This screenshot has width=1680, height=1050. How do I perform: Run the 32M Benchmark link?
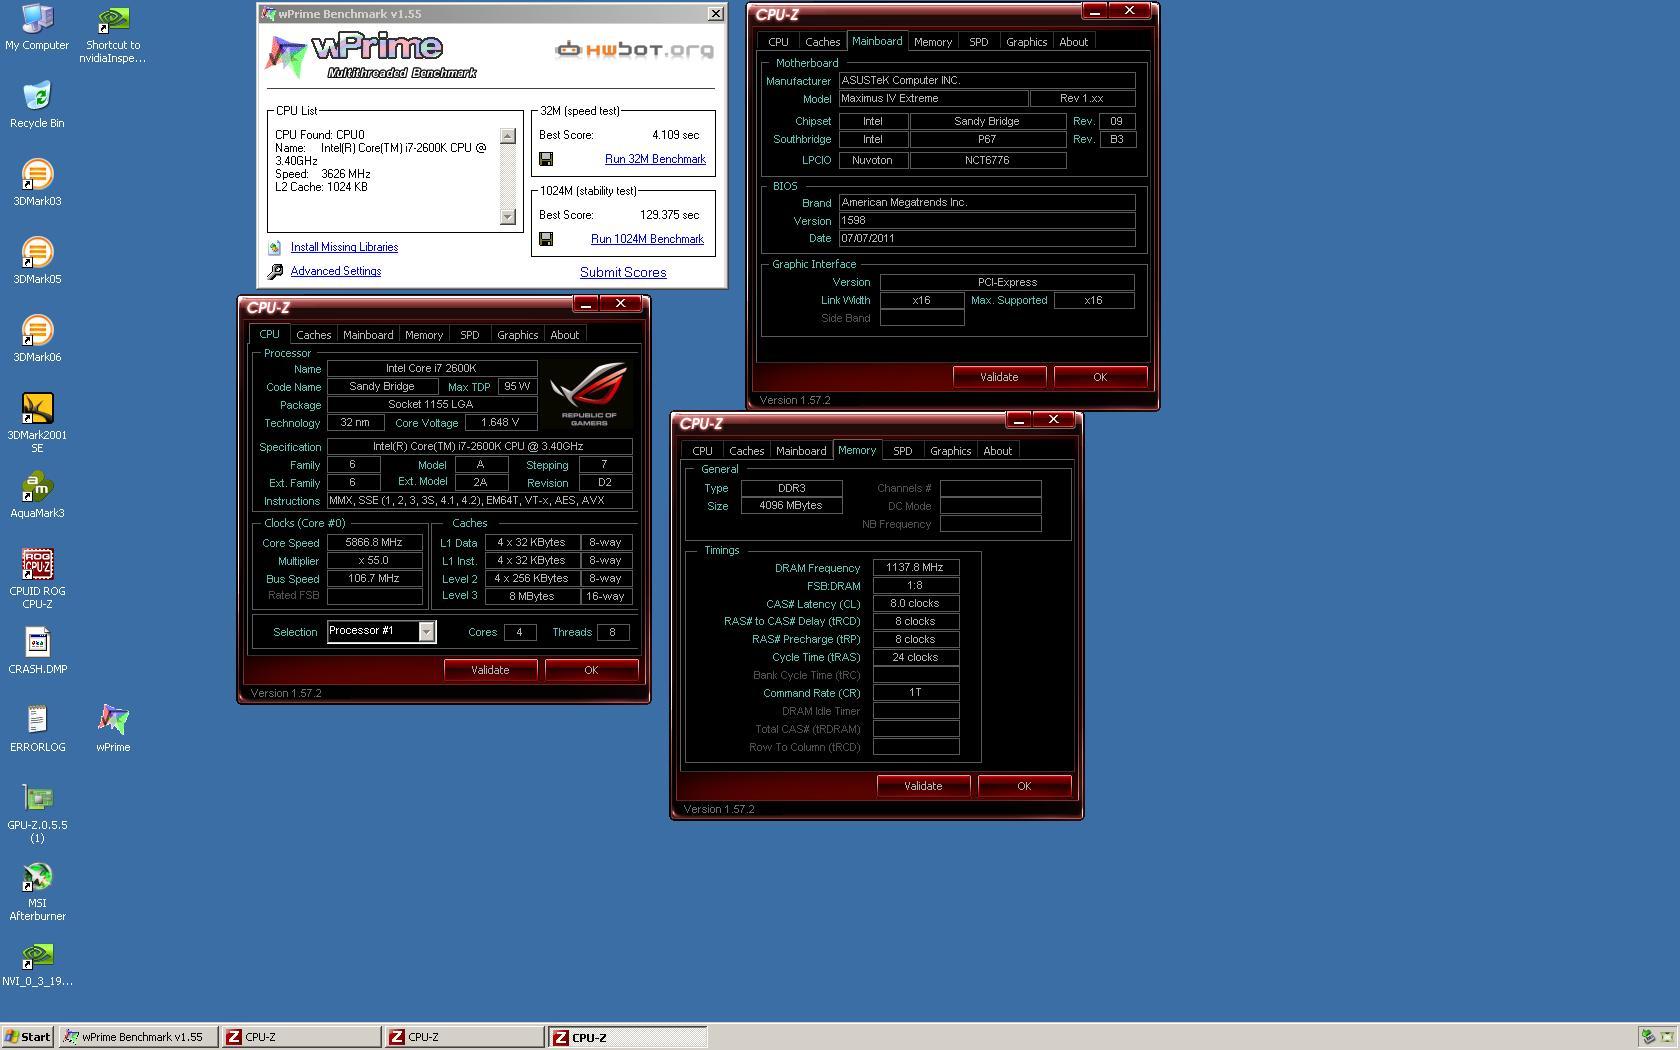(655, 159)
